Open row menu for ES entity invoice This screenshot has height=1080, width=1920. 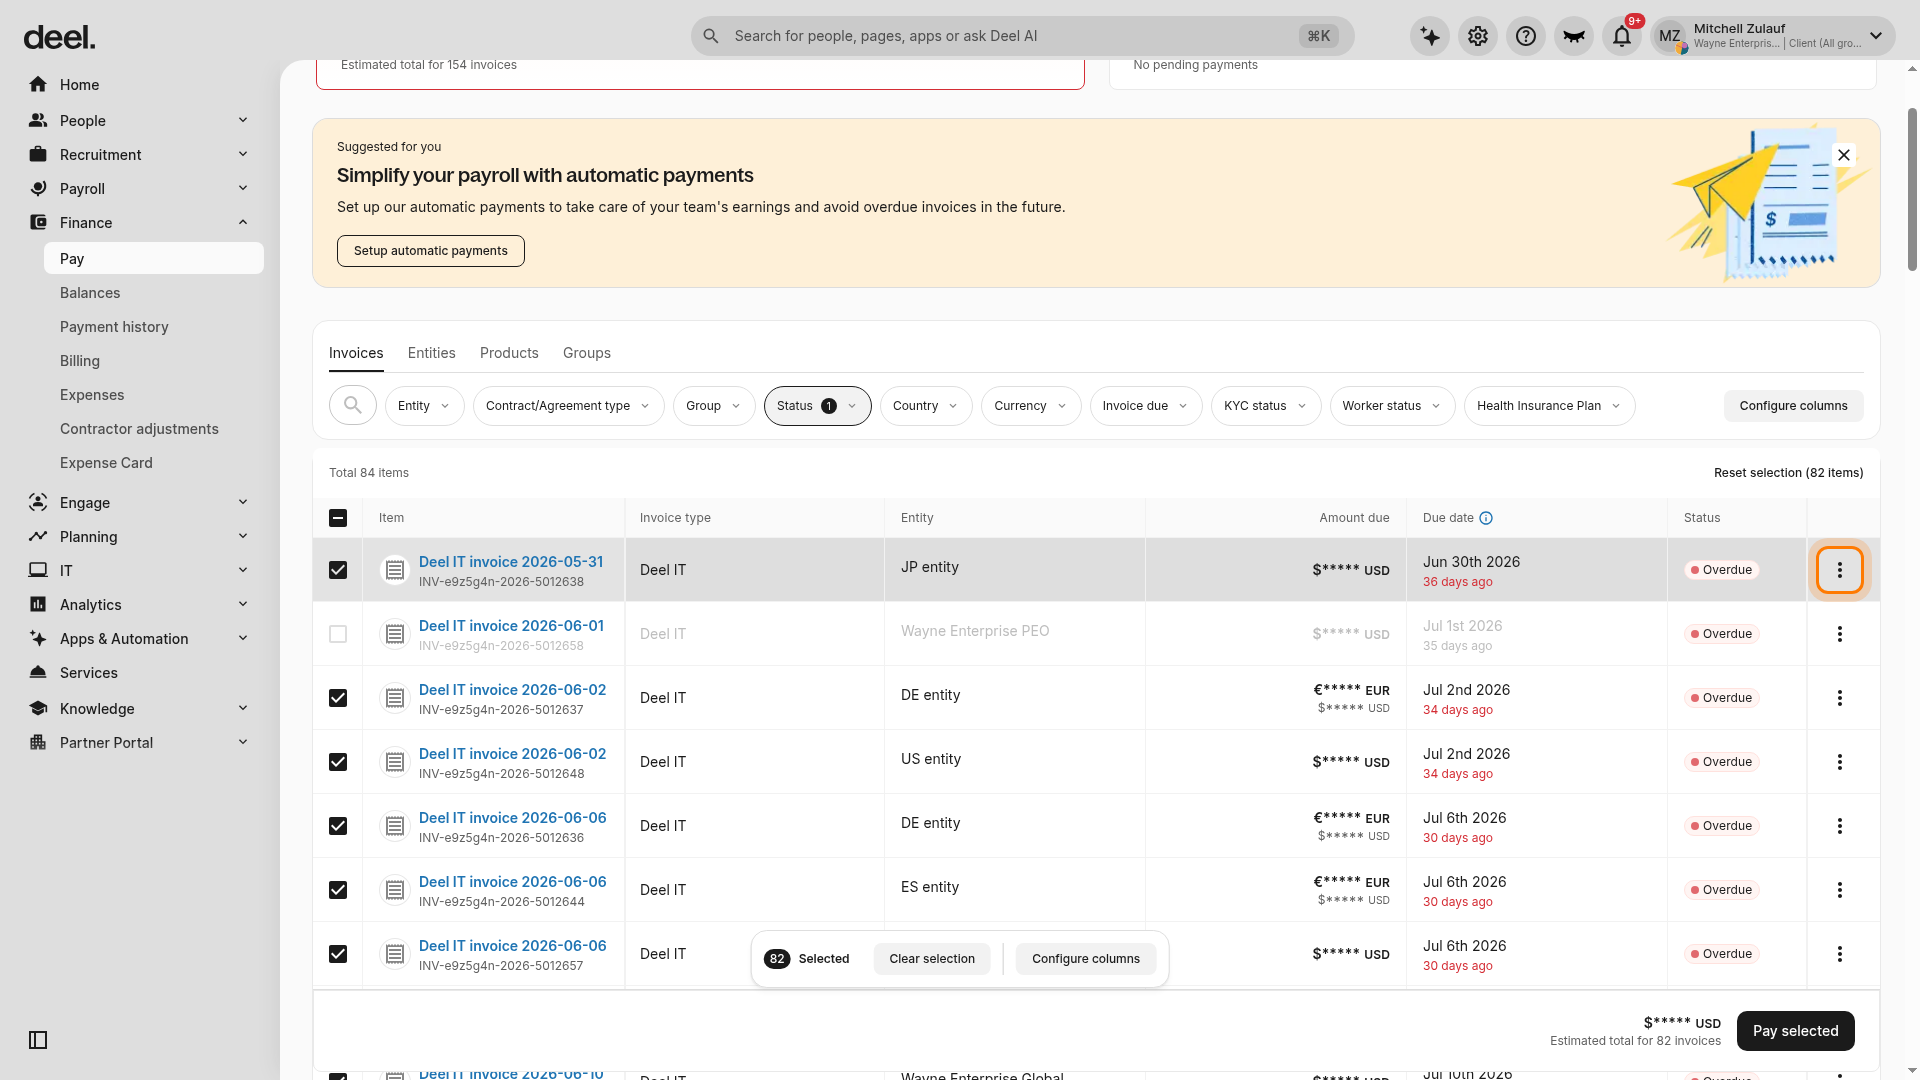[x=1840, y=890]
